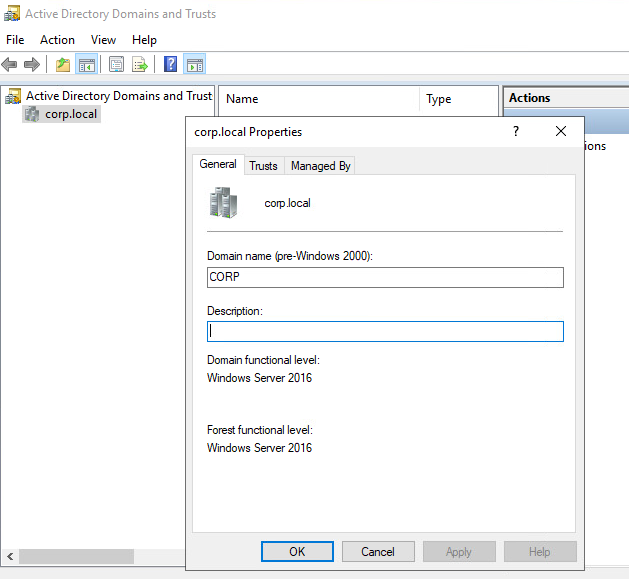629x579 pixels.
Task: Open the Action menu
Action: click(x=57, y=40)
